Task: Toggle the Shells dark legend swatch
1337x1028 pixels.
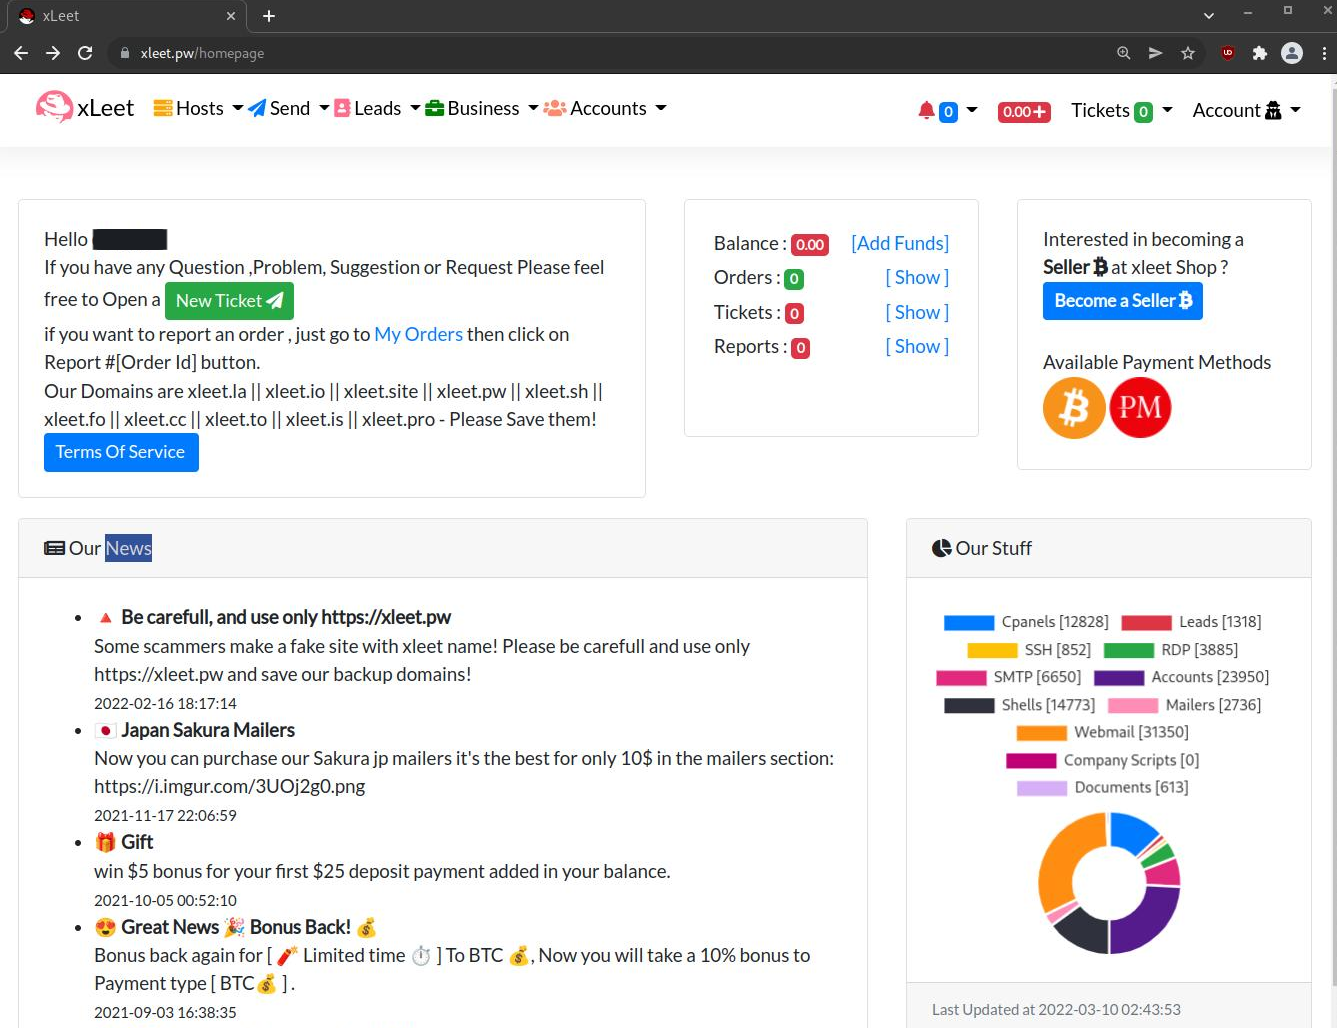Action: pyautogui.click(x=969, y=705)
